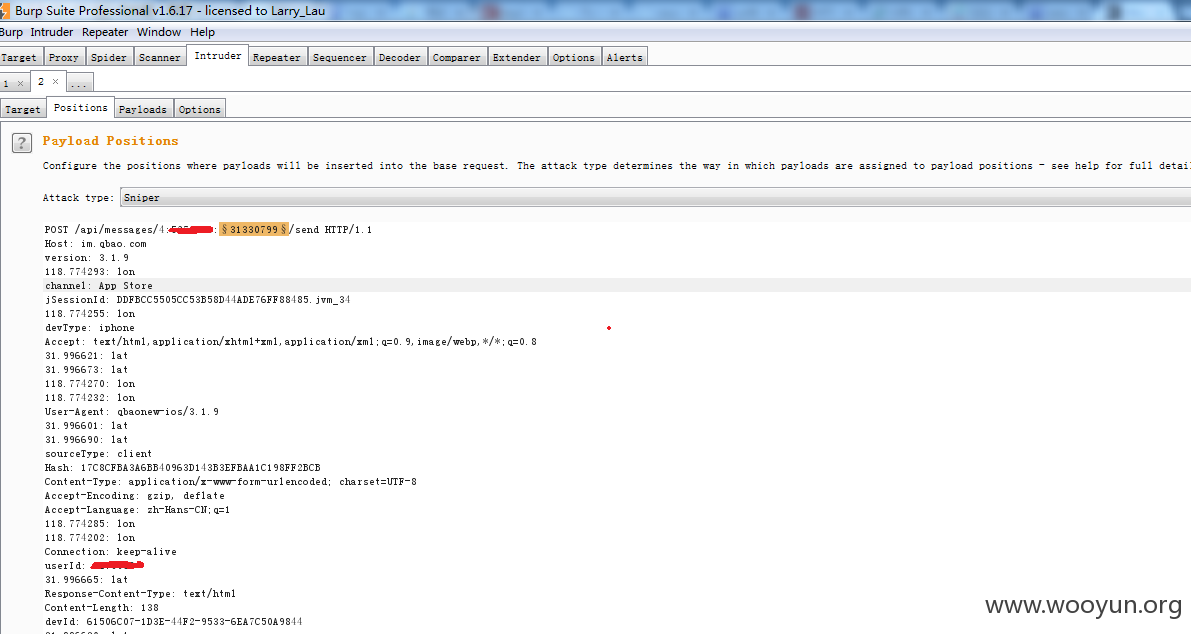1191x634 pixels.
Task: Click the 31.996673: lat line
Action: click(x=87, y=370)
